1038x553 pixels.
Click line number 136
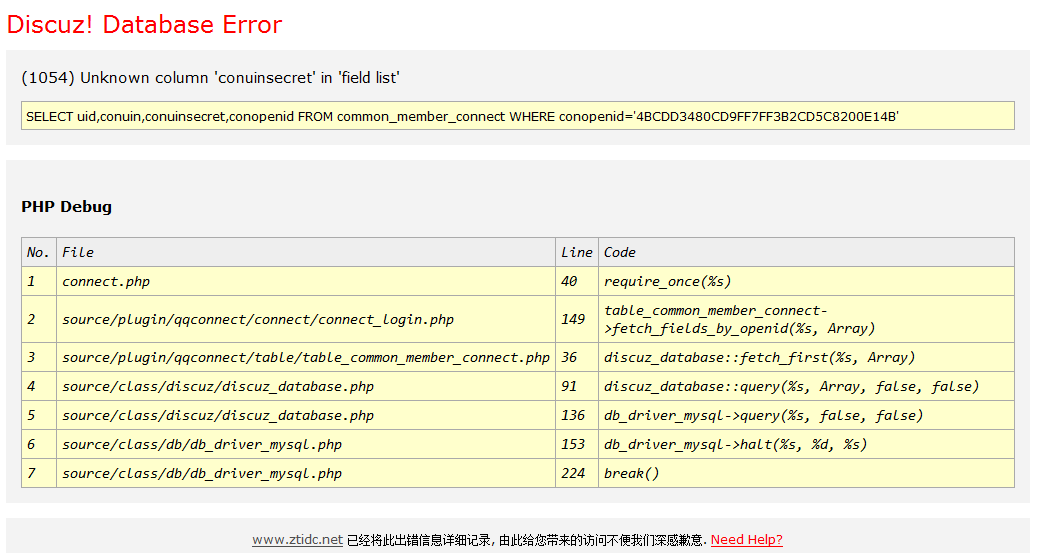(x=577, y=416)
